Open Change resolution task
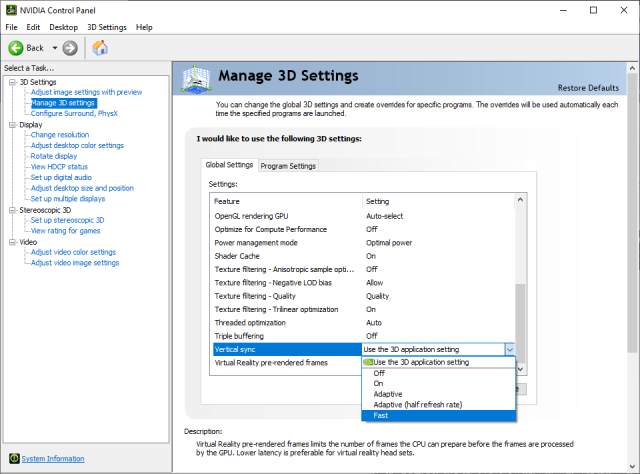Image resolution: width=640 pixels, height=474 pixels. (x=60, y=135)
